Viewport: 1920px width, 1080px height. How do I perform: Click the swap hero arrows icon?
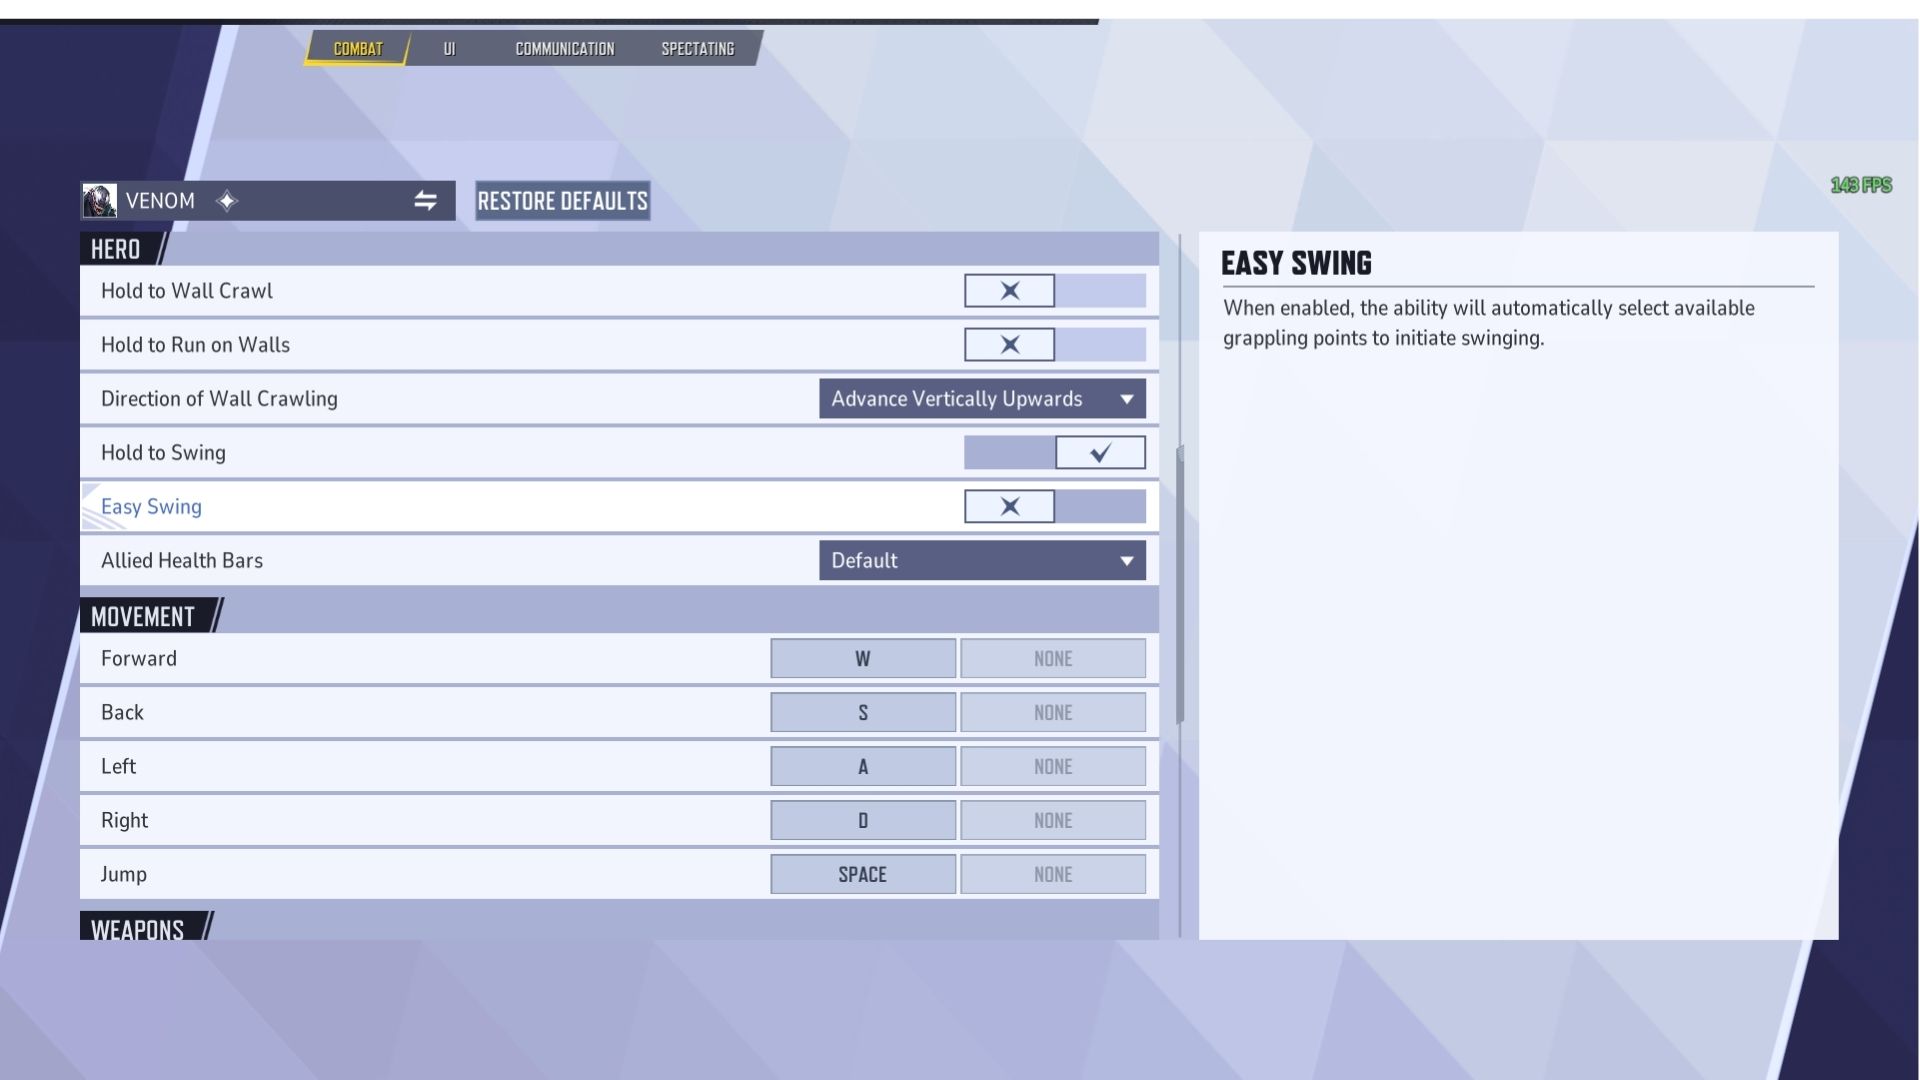coord(425,201)
